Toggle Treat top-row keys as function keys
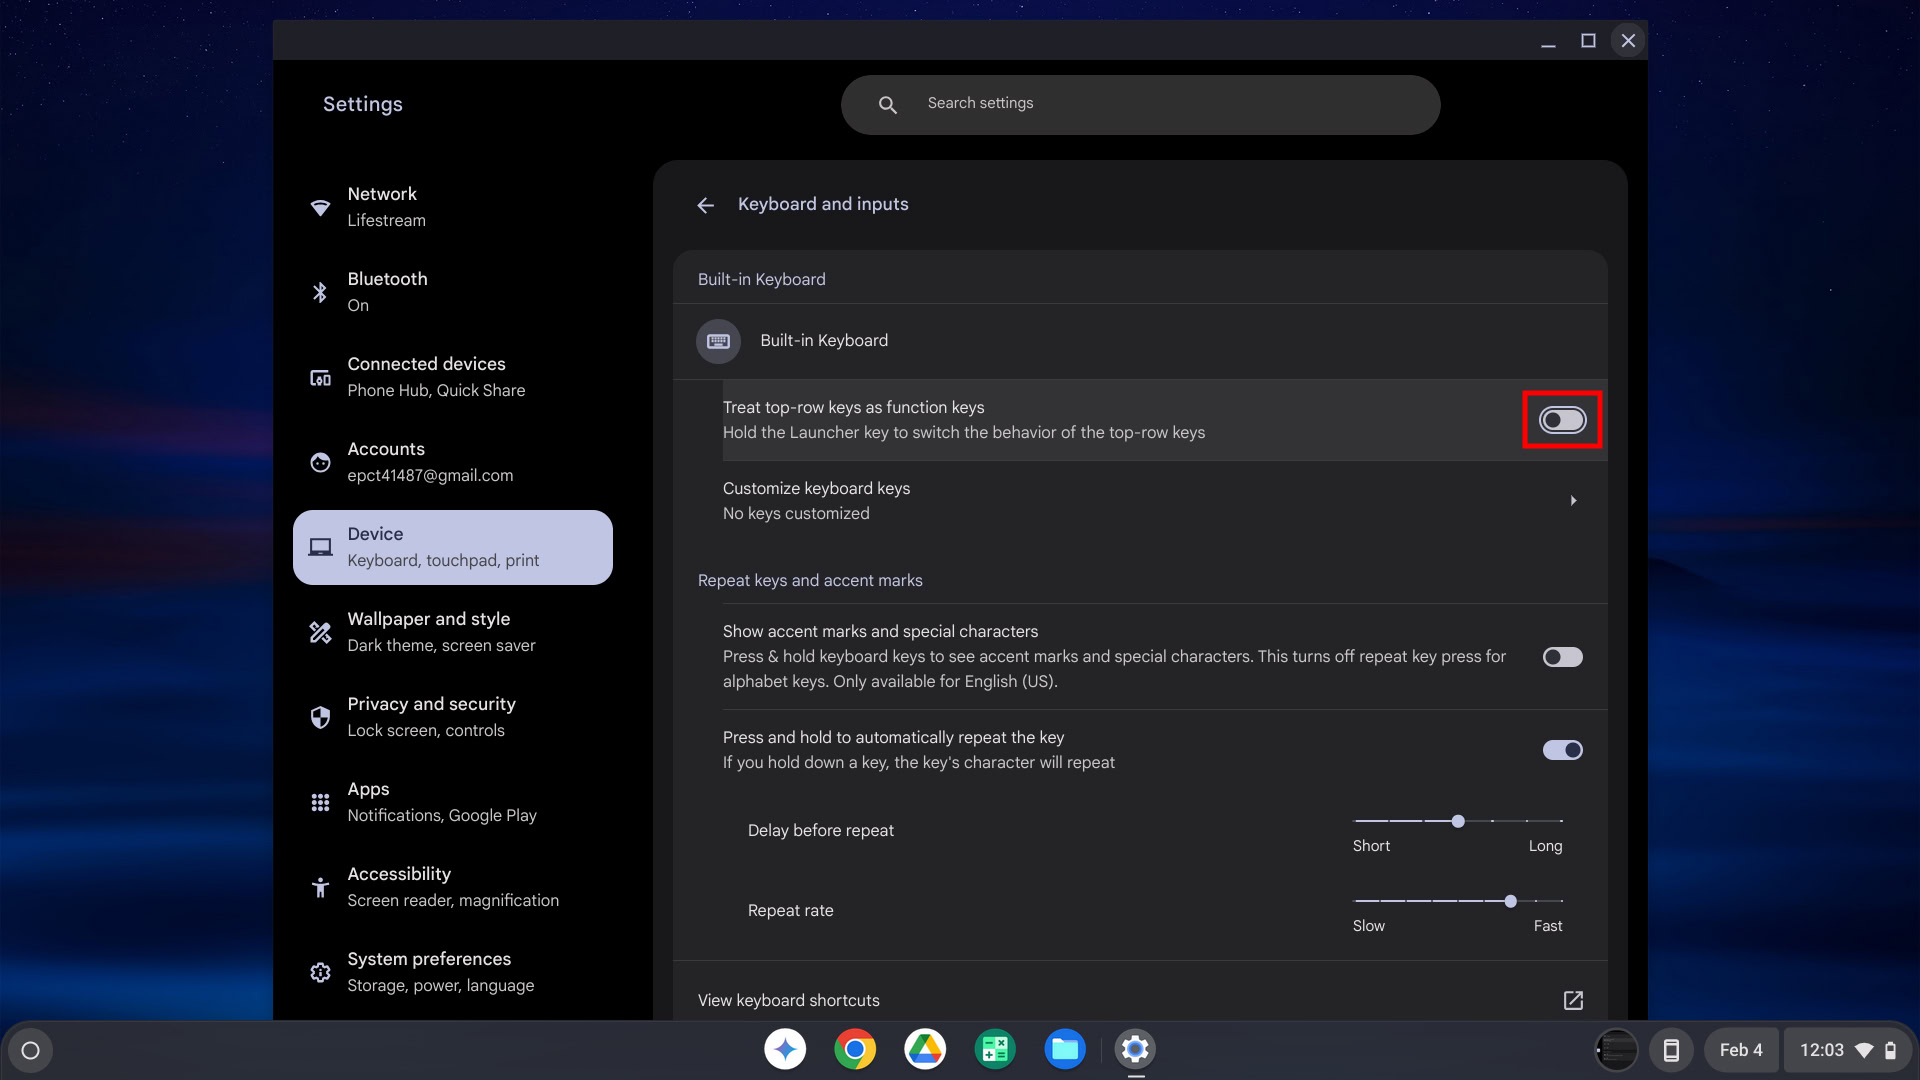The width and height of the screenshot is (1920, 1080). (x=1562, y=420)
